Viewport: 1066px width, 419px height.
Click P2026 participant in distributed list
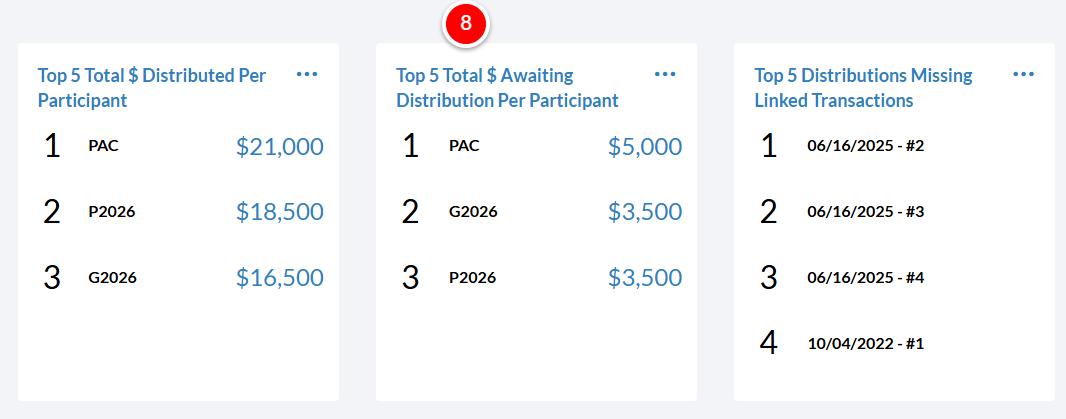111,212
